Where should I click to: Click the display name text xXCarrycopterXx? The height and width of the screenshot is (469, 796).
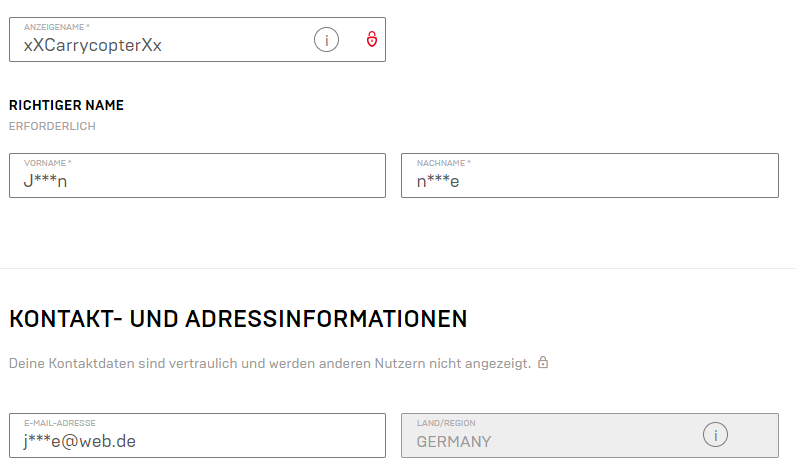(92, 45)
